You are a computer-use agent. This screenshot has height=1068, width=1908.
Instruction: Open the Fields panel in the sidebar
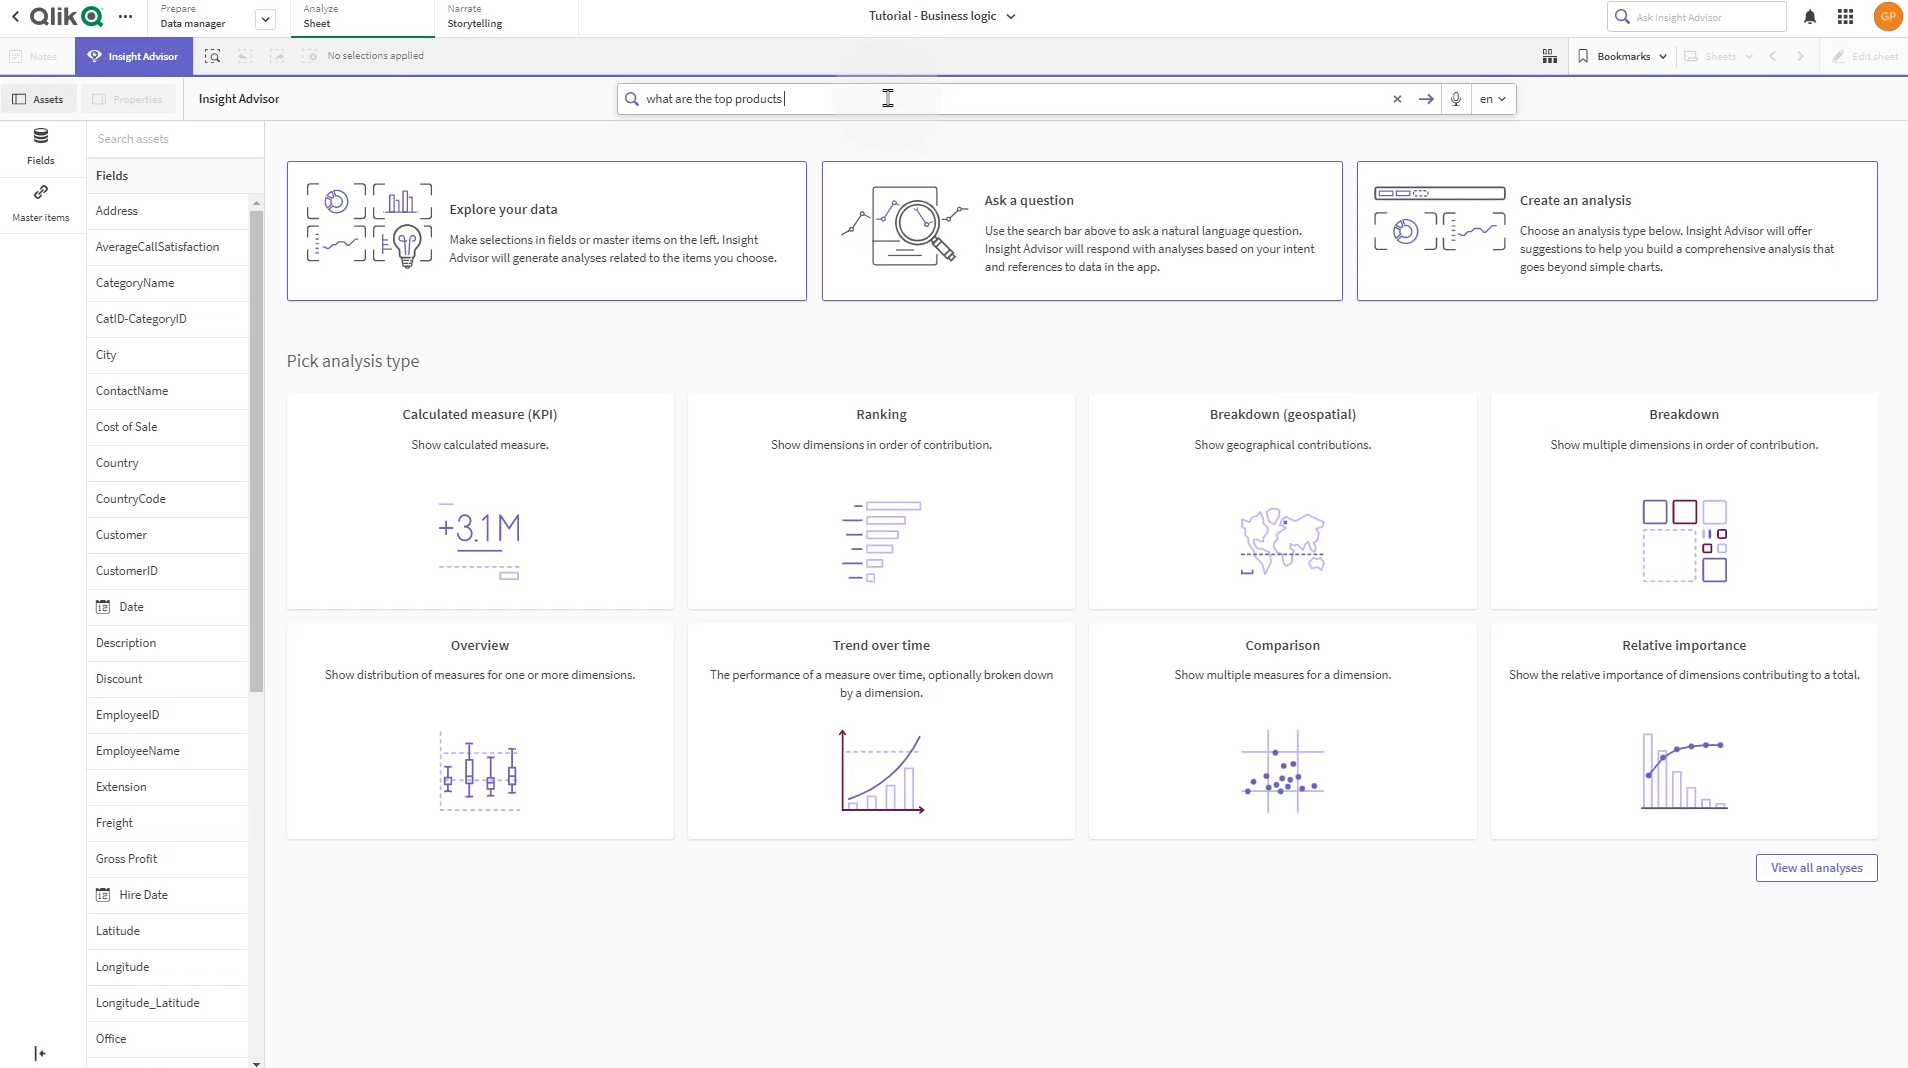point(40,146)
